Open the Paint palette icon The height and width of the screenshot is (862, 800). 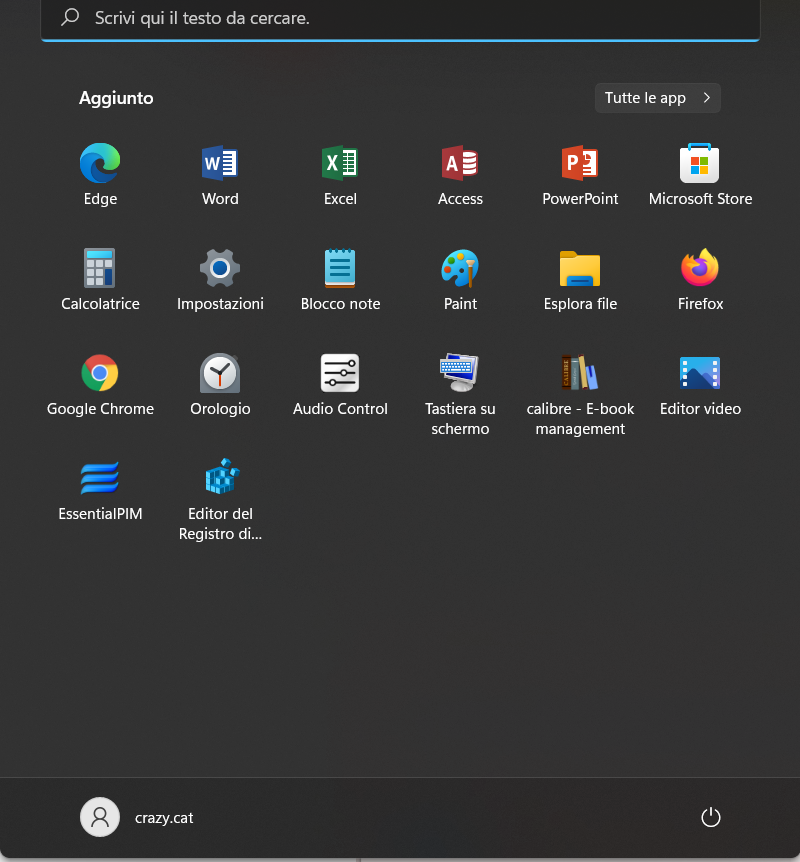tap(460, 268)
